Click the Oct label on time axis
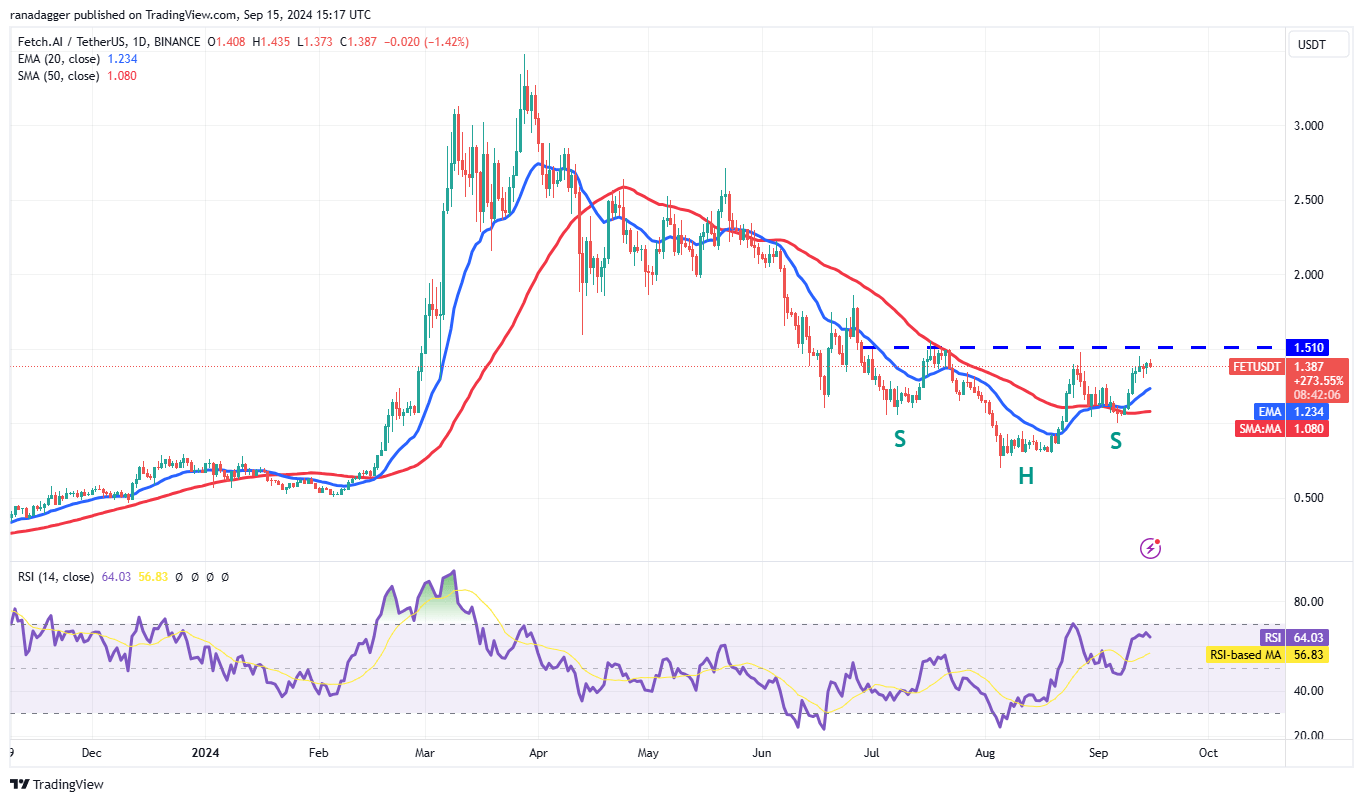 1208,753
